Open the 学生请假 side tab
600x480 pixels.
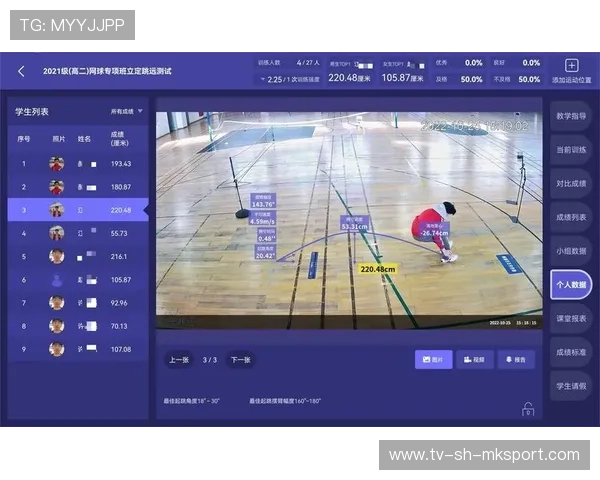tap(571, 386)
